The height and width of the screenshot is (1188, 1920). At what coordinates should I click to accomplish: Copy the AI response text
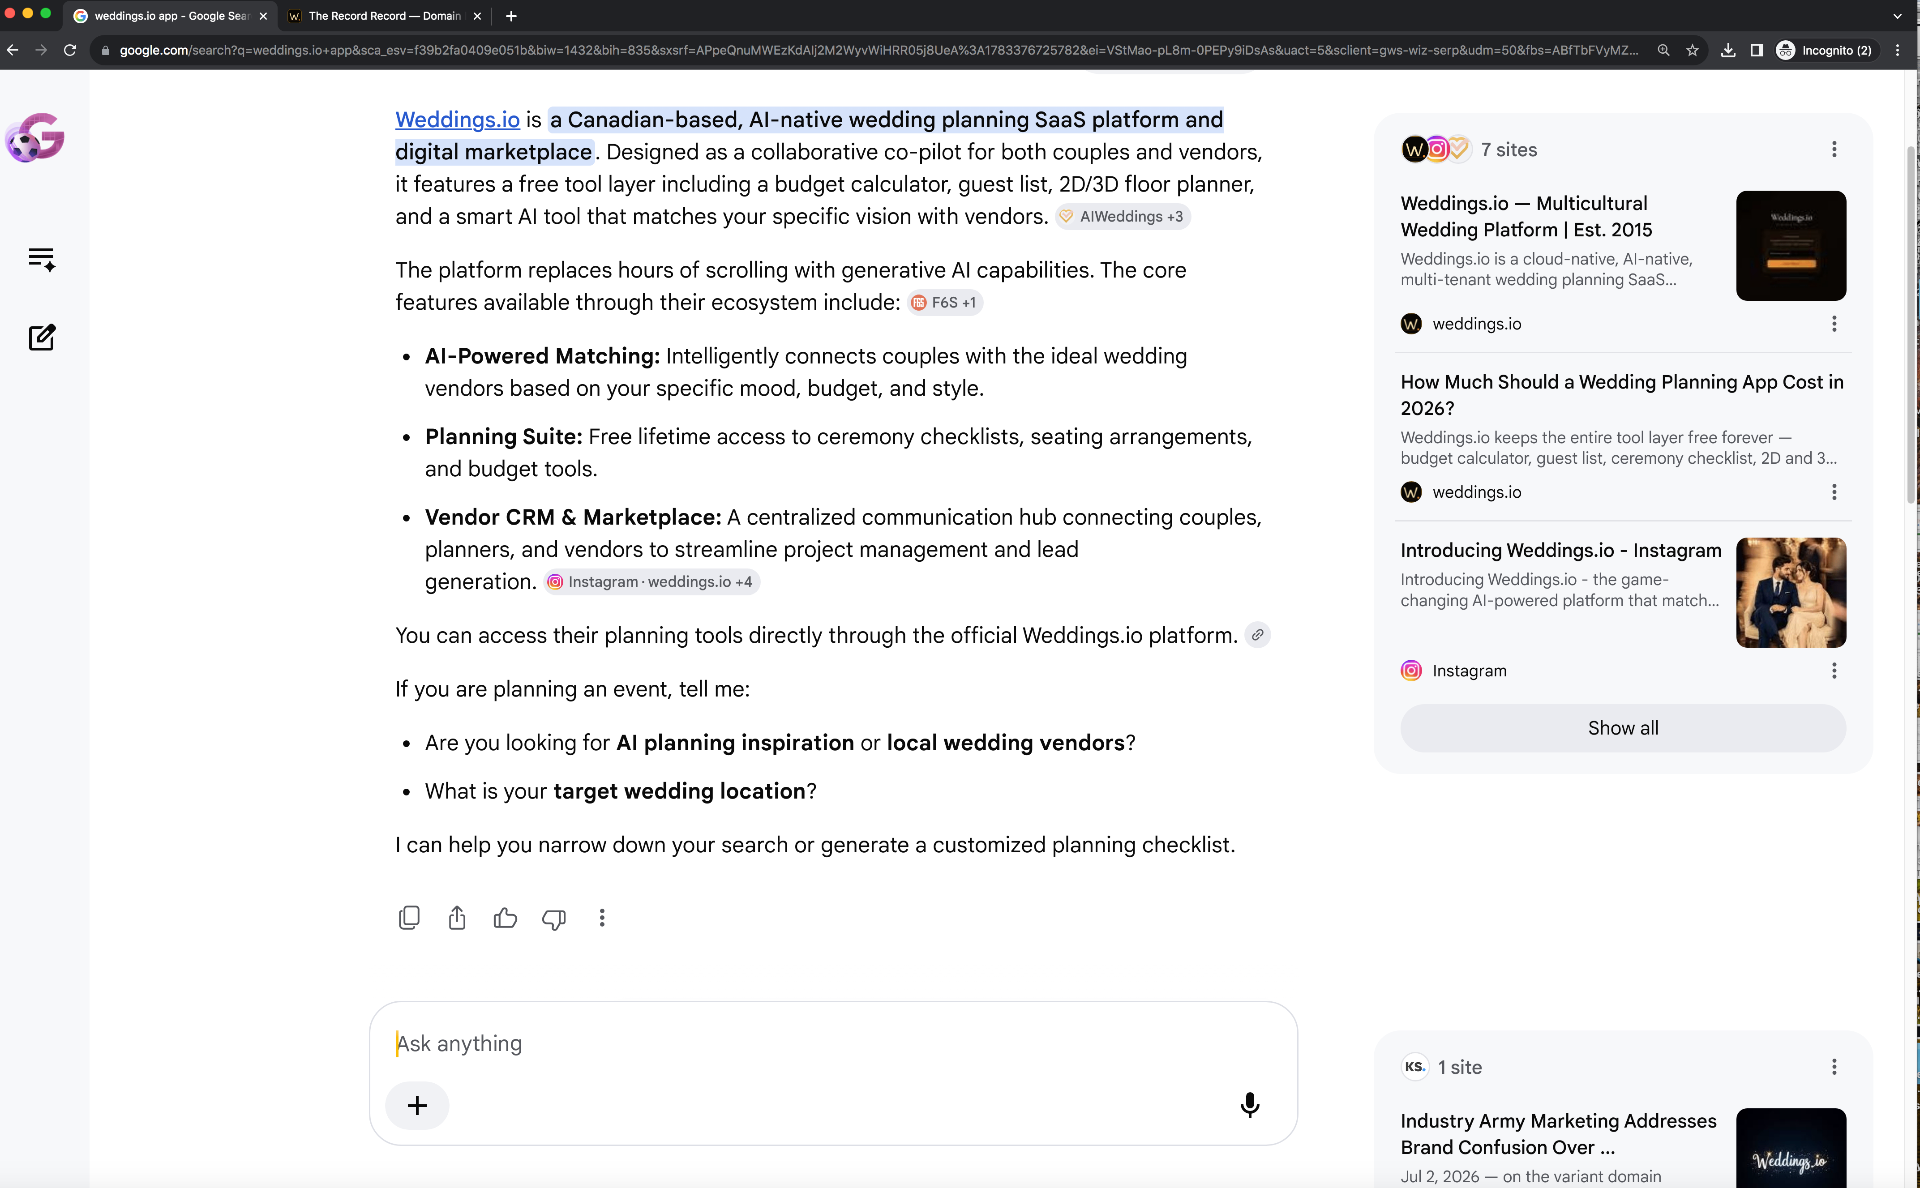pyautogui.click(x=409, y=918)
